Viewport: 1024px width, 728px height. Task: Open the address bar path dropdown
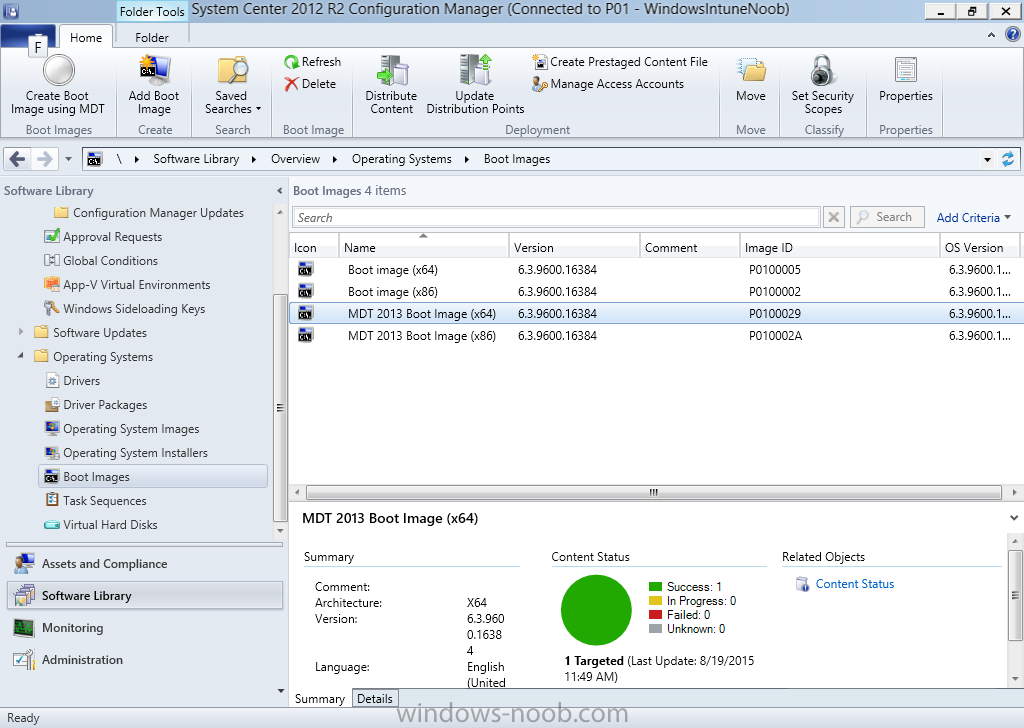987,159
